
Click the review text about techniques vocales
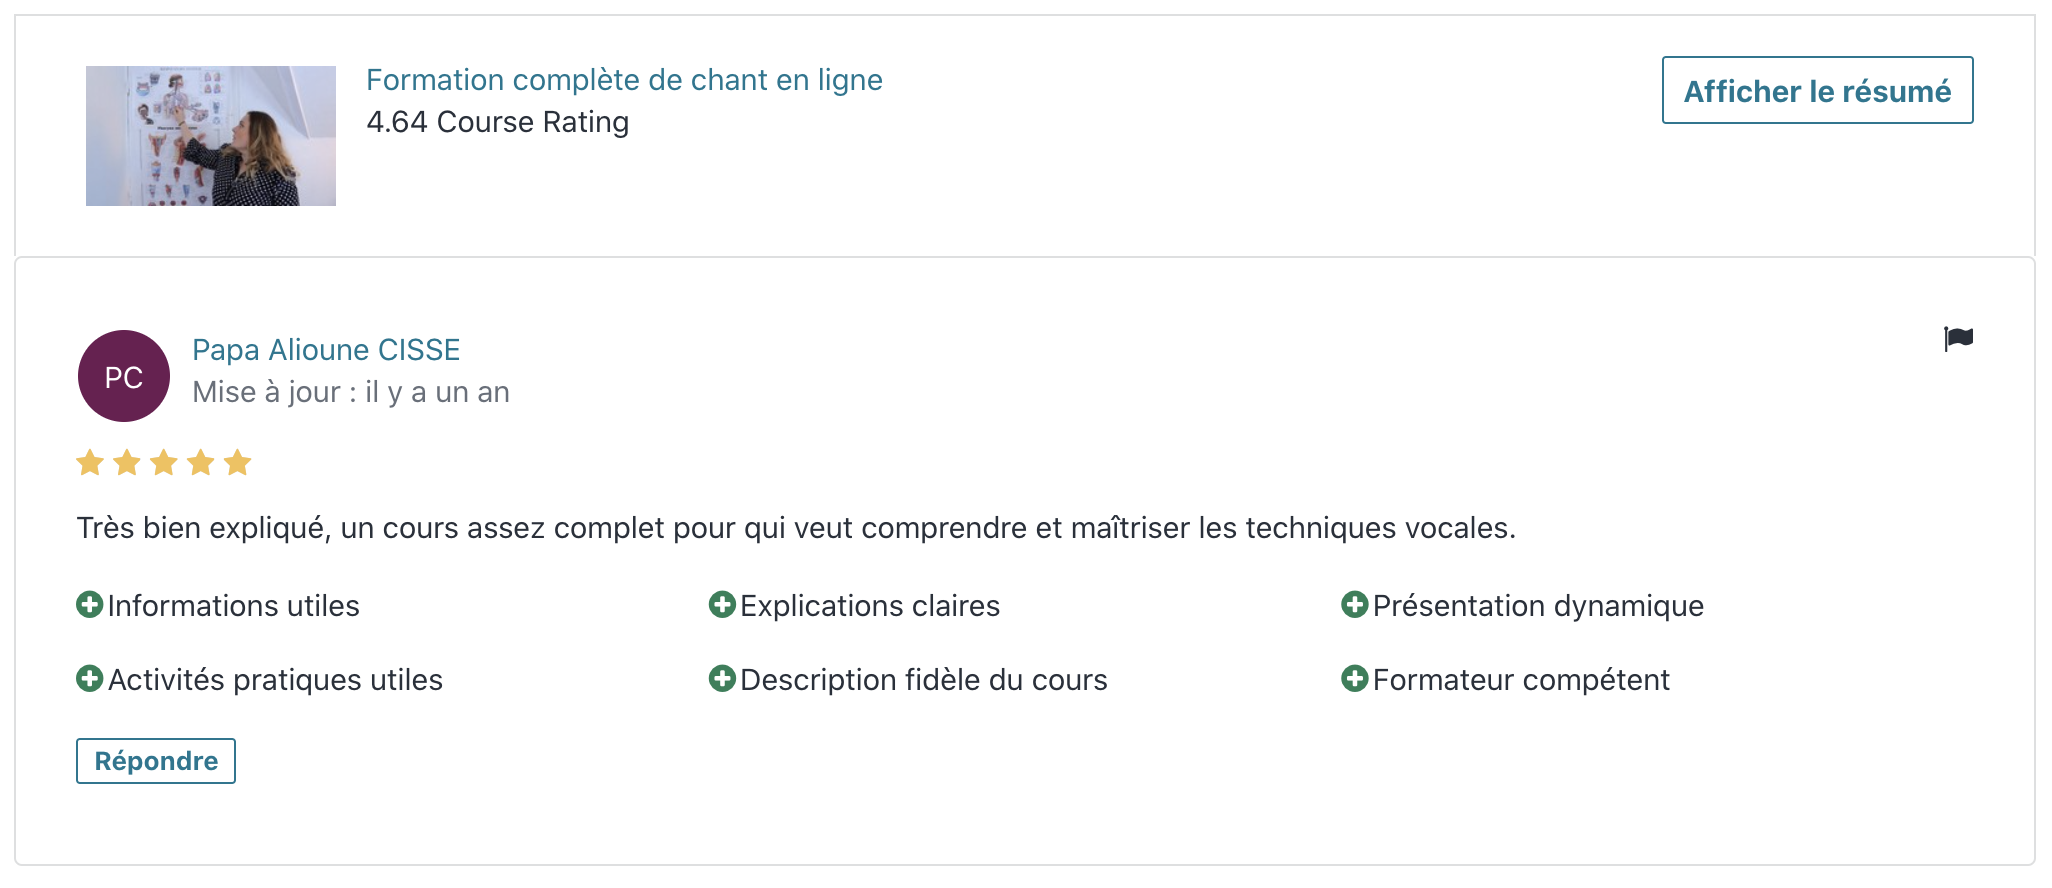click(x=796, y=528)
